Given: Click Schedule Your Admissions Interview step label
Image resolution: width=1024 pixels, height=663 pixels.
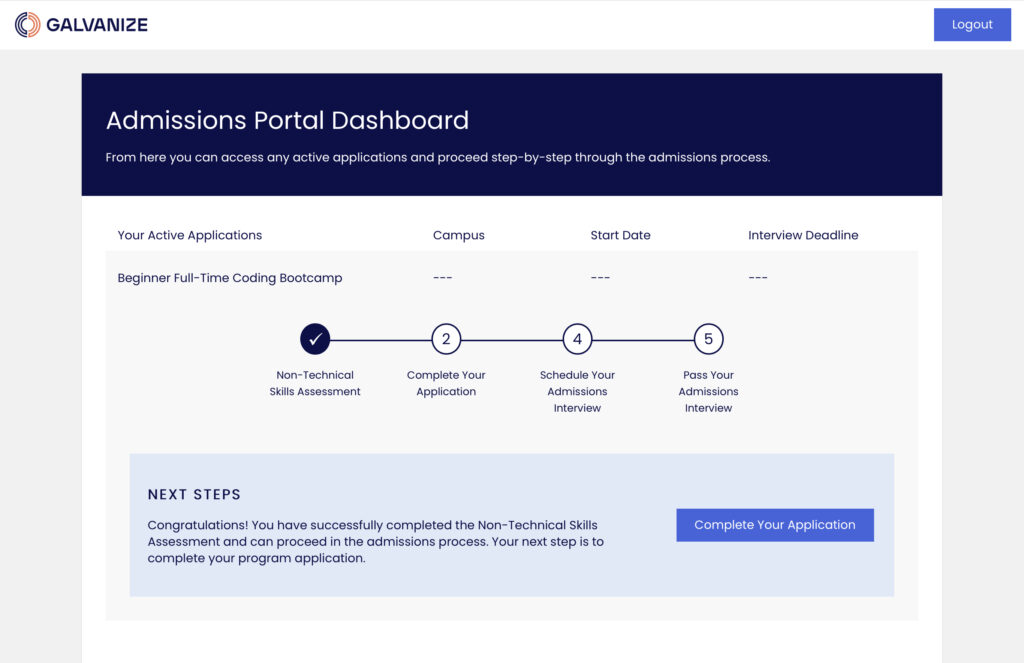Looking at the screenshot, I should [577, 391].
